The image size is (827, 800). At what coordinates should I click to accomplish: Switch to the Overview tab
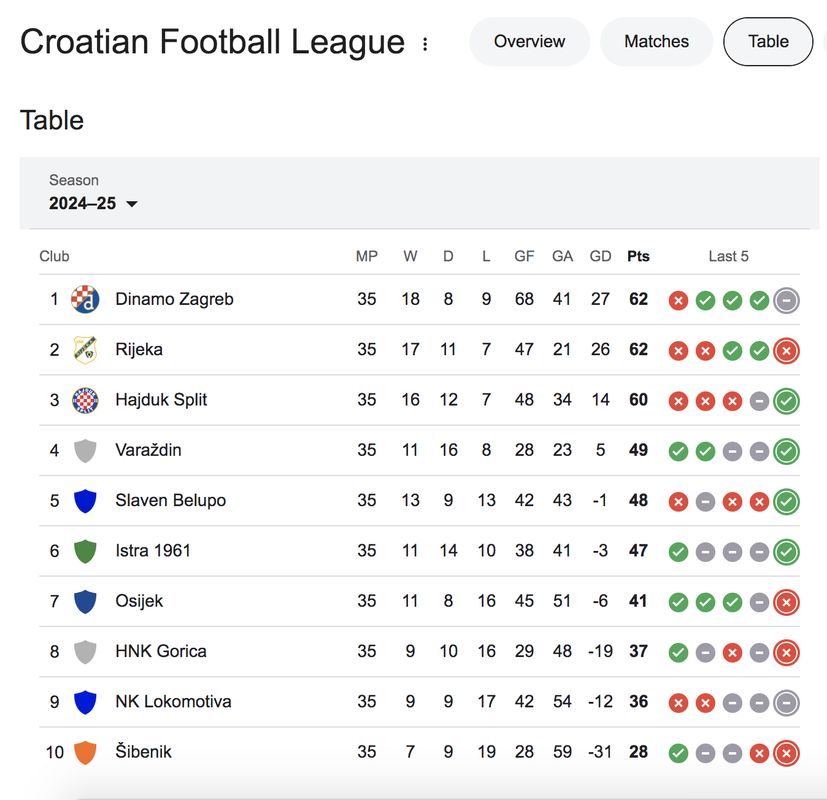pyautogui.click(x=529, y=41)
